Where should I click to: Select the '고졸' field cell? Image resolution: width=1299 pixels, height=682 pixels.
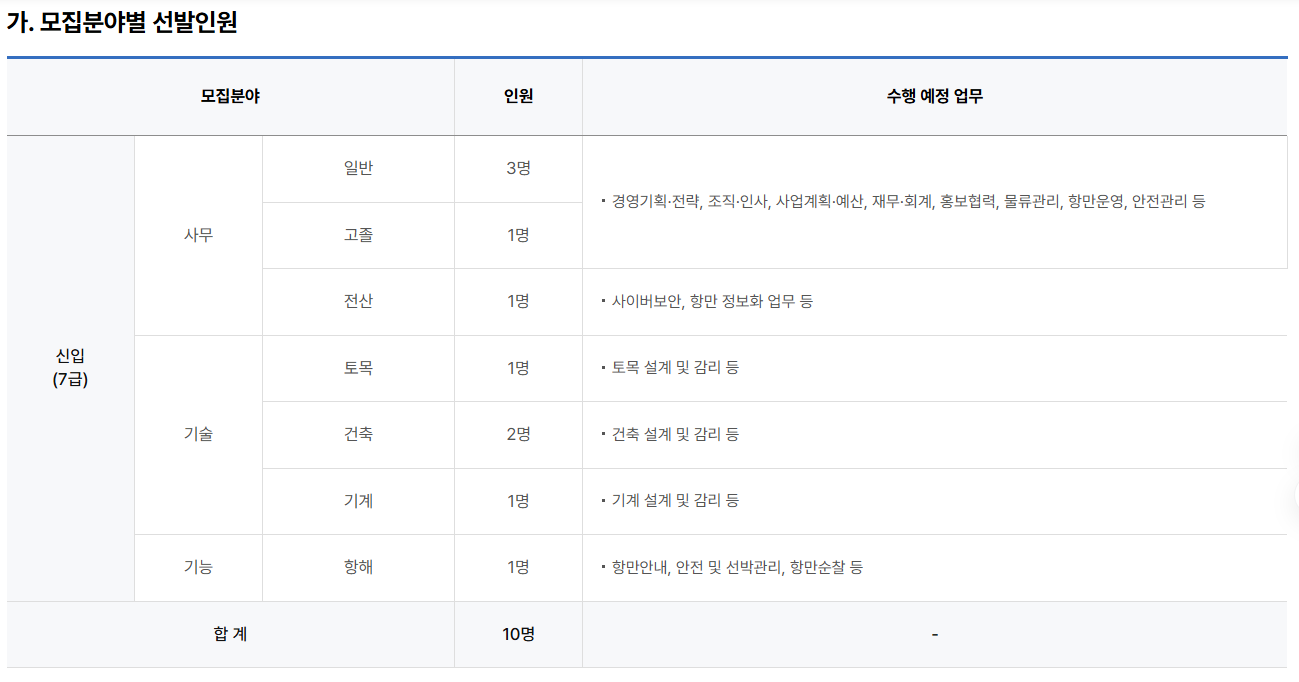[358, 235]
